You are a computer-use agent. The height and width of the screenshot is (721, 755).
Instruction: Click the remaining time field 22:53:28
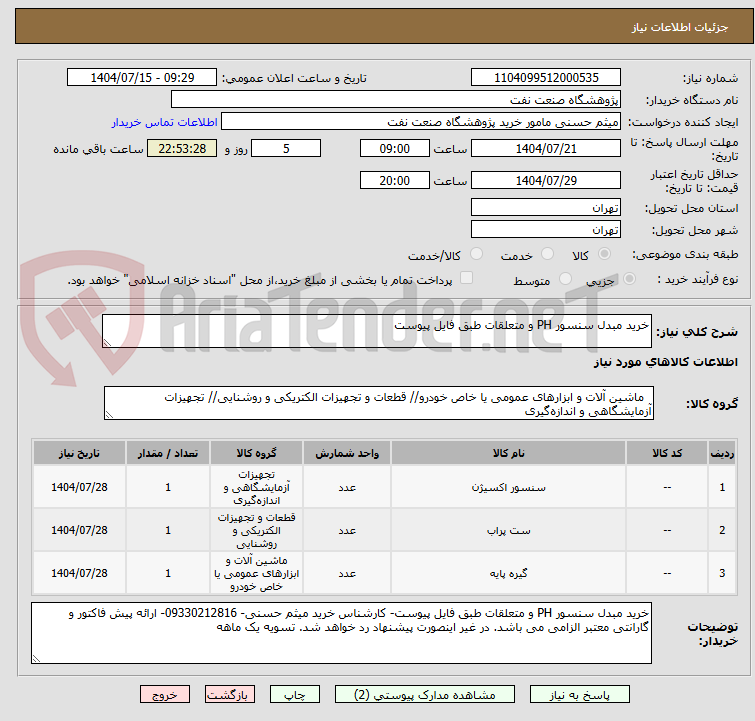pos(182,148)
